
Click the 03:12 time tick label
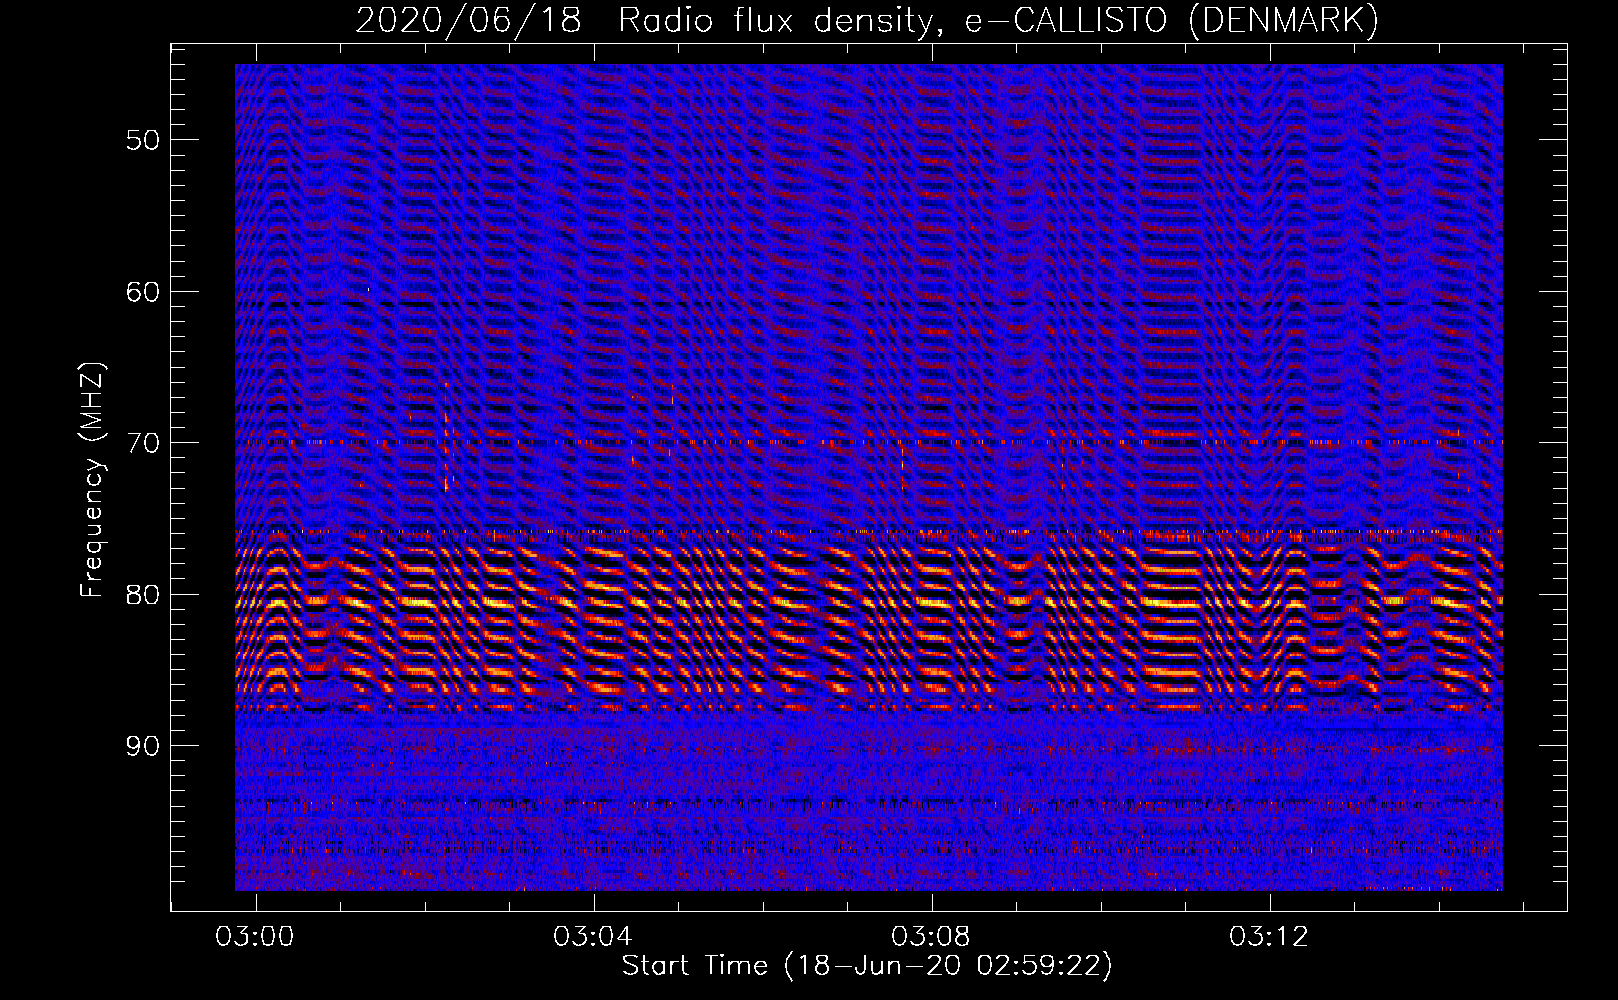point(1270,937)
